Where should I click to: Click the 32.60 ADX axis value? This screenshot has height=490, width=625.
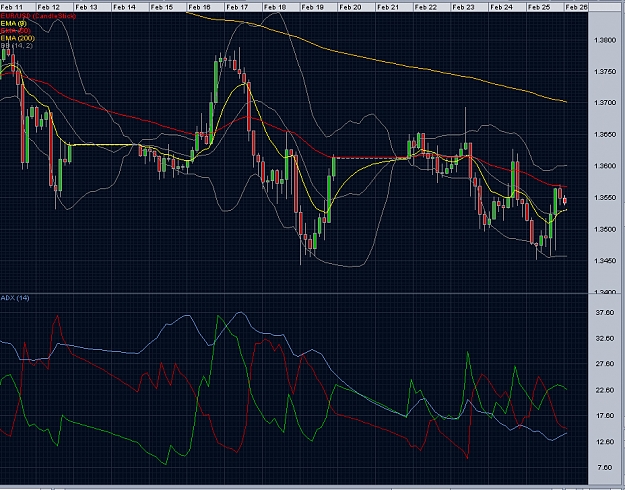point(605,338)
